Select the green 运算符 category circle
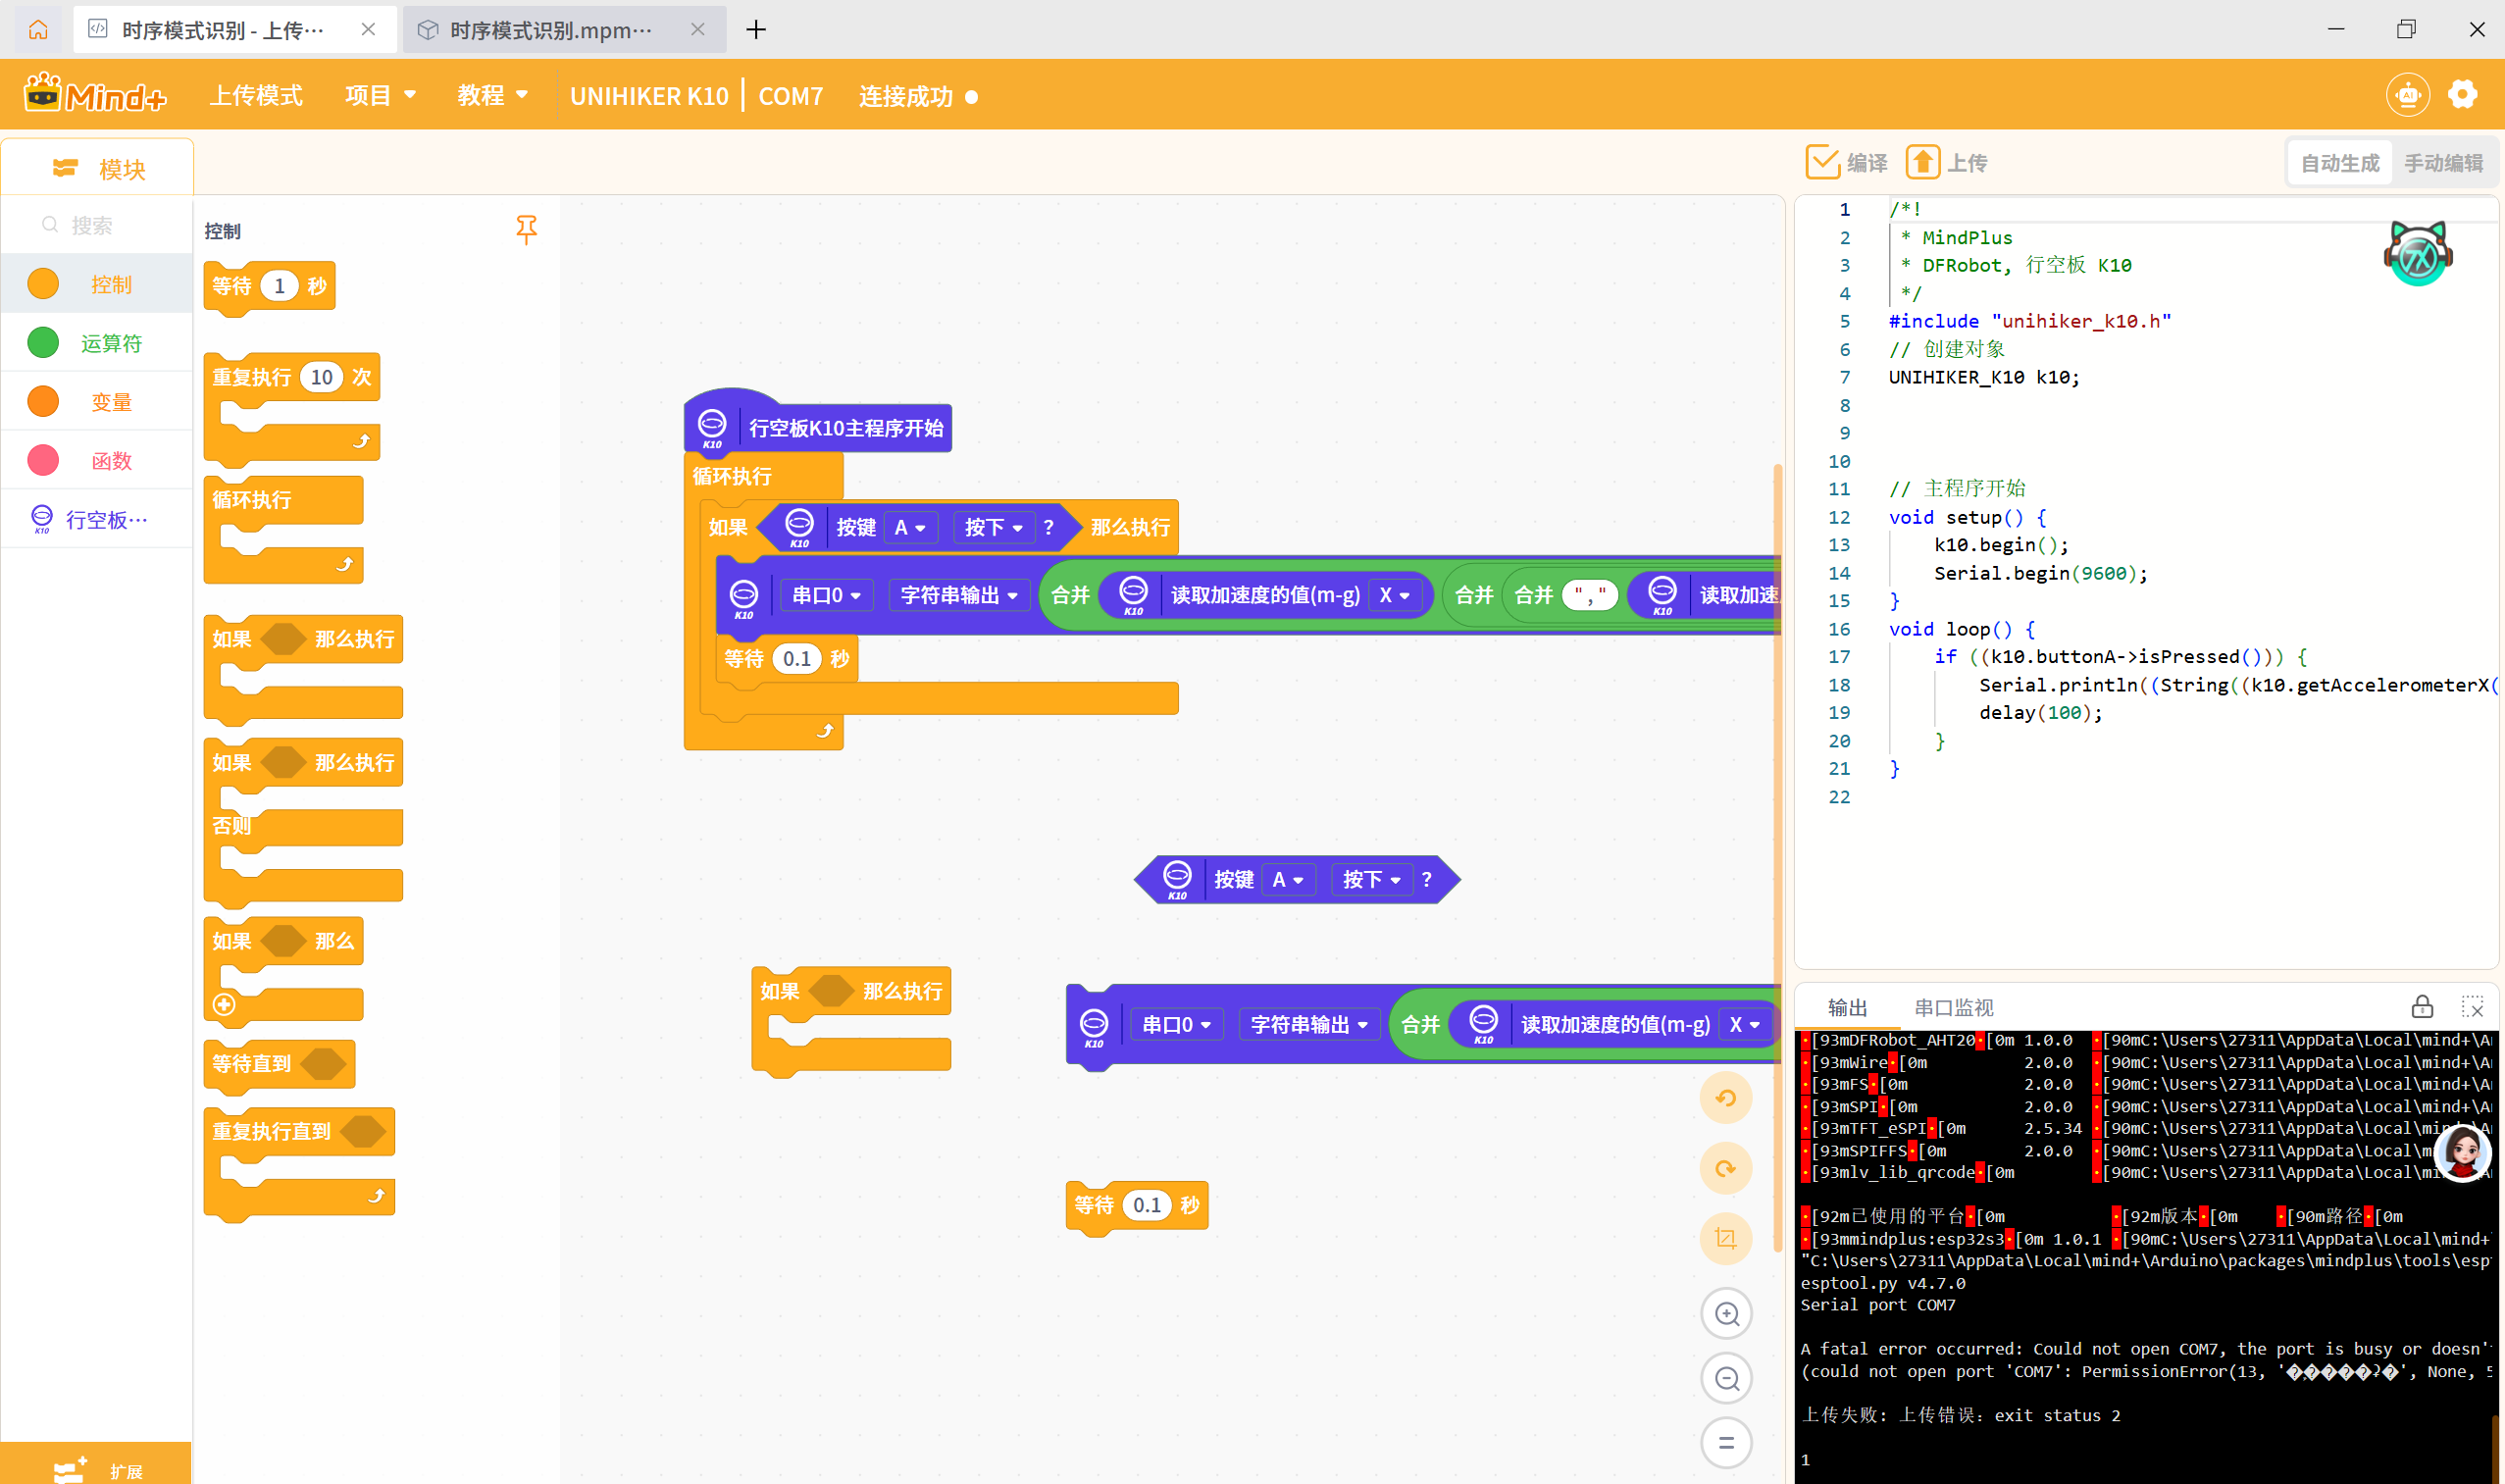Image resolution: width=2505 pixels, height=1484 pixels. [x=43, y=343]
